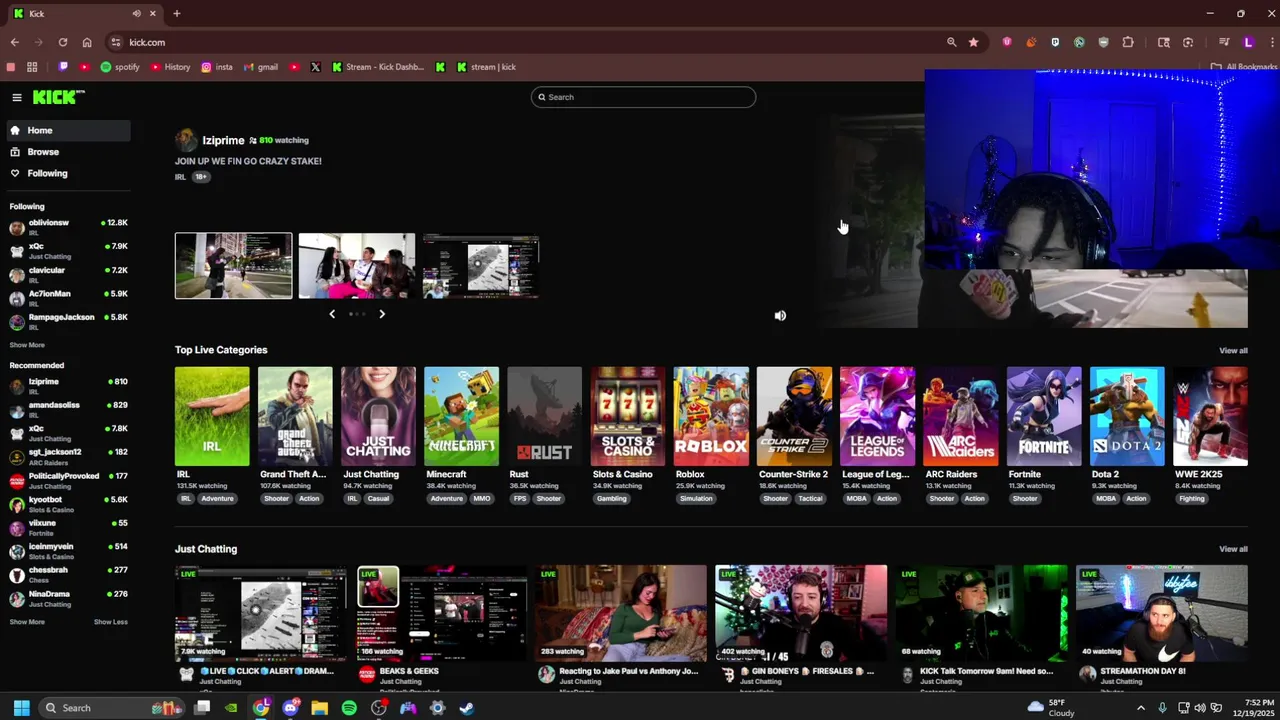Viewport: 1280px width, 720px height.
Task: Open the Browse sidebar section
Action: point(67,152)
